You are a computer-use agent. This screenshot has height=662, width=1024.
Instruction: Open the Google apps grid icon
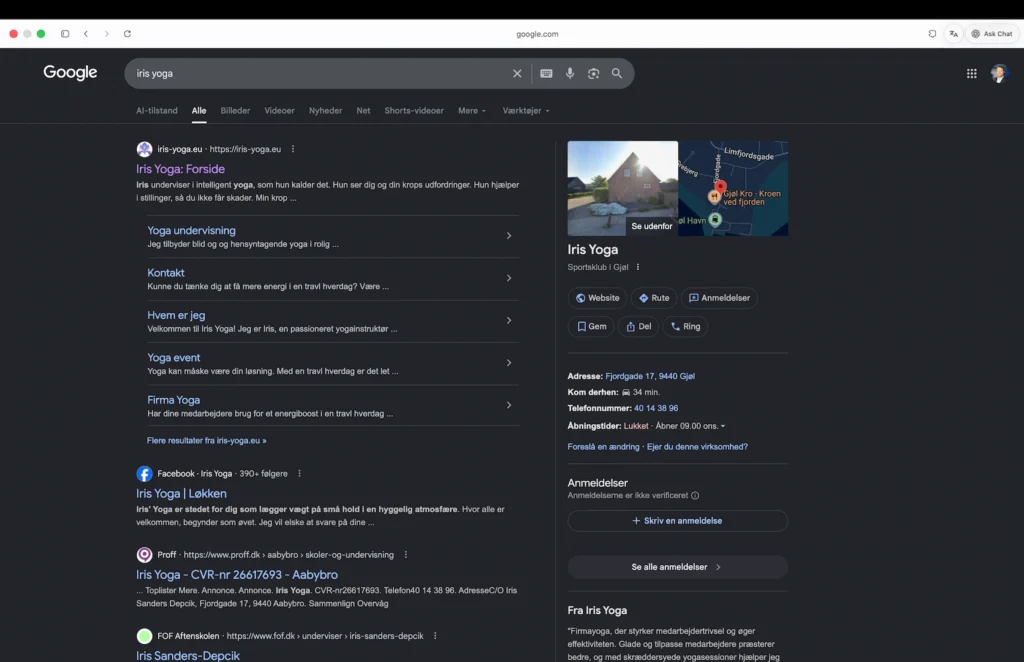pyautogui.click(x=971, y=74)
